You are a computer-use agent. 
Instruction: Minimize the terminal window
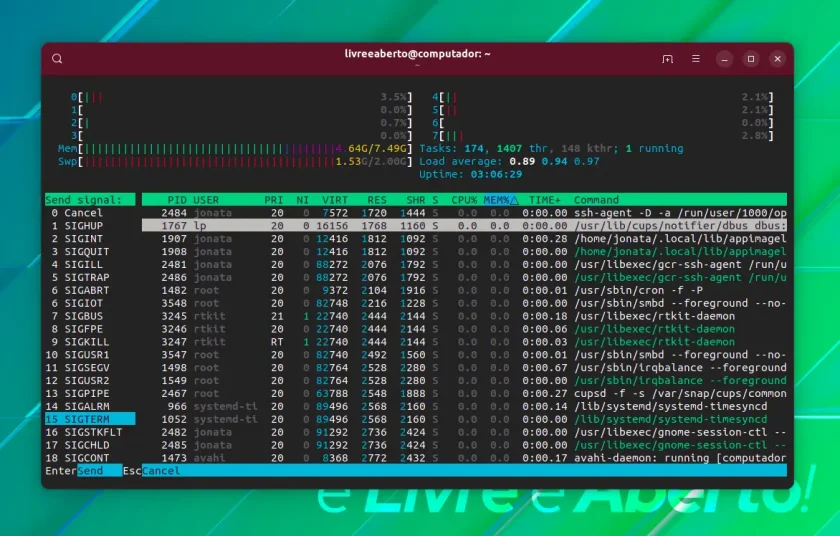click(x=724, y=59)
